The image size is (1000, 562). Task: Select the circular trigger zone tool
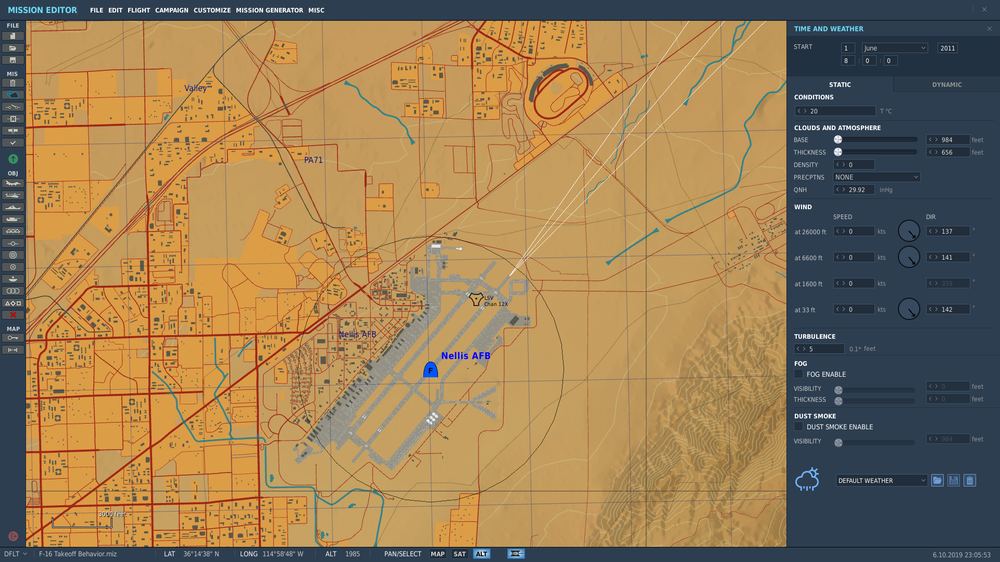(12, 255)
